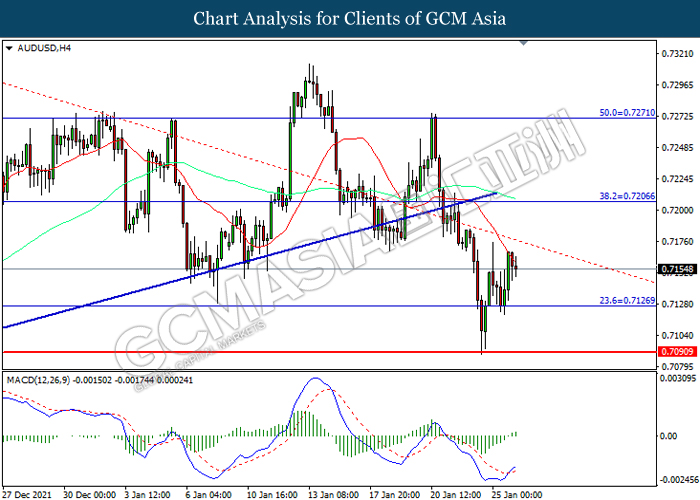
Task: Click the 10 Jan 16:00 date label
Action: pyautogui.click(x=272, y=495)
